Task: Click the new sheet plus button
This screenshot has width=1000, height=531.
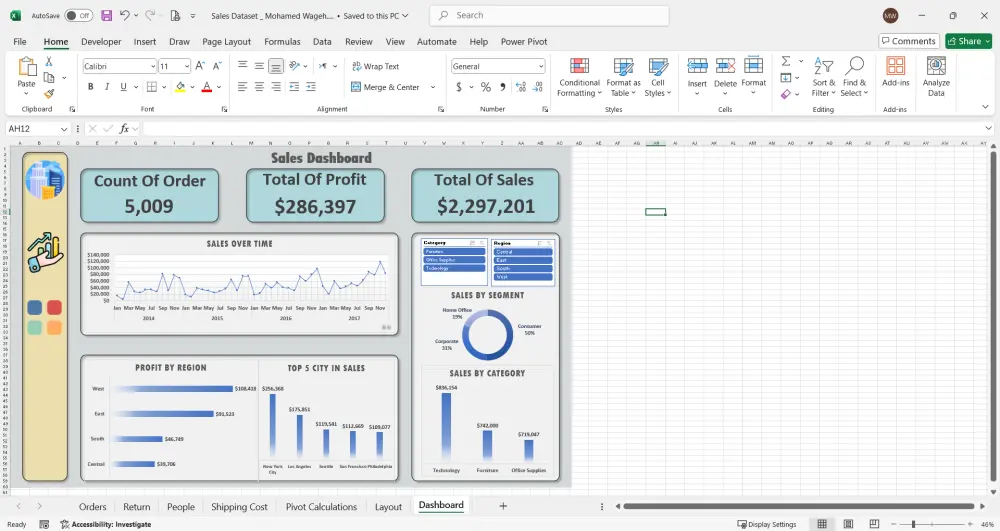Action: click(x=503, y=506)
